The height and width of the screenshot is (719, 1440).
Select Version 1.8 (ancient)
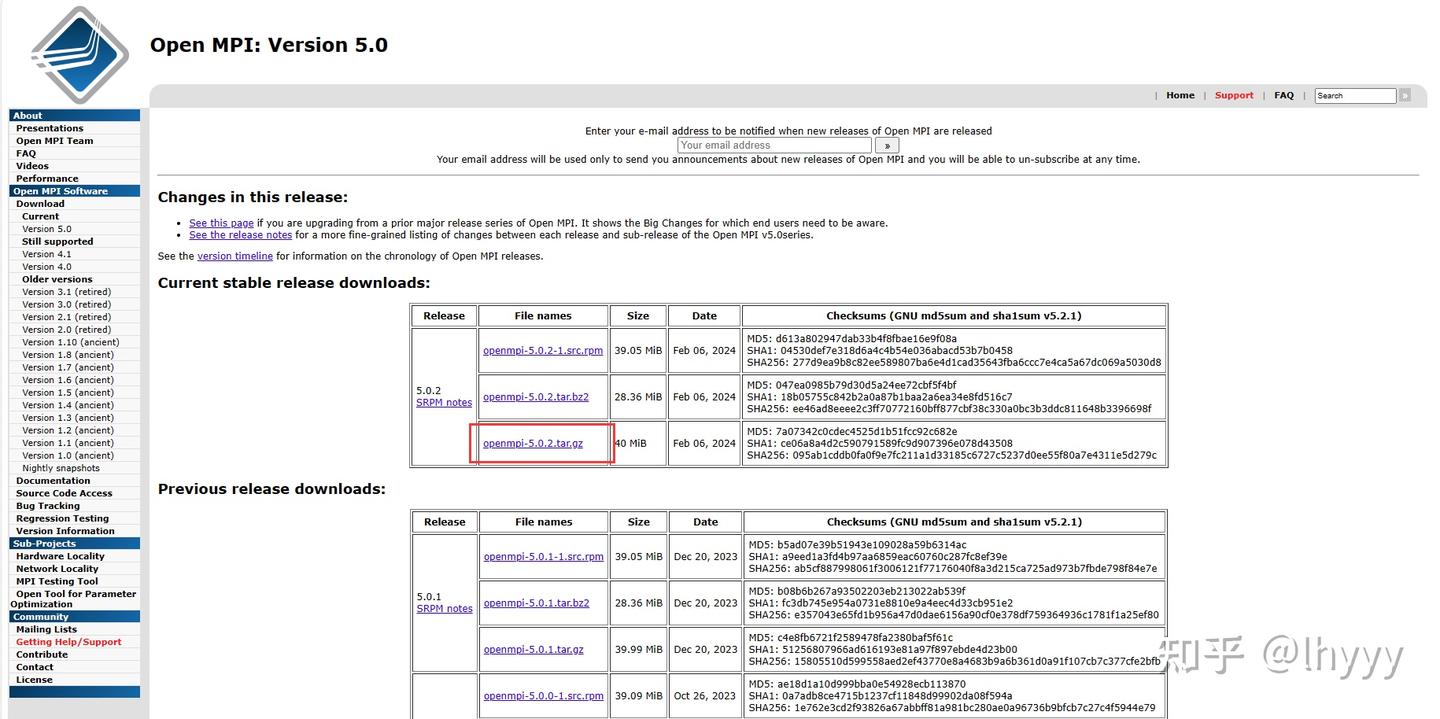point(68,355)
